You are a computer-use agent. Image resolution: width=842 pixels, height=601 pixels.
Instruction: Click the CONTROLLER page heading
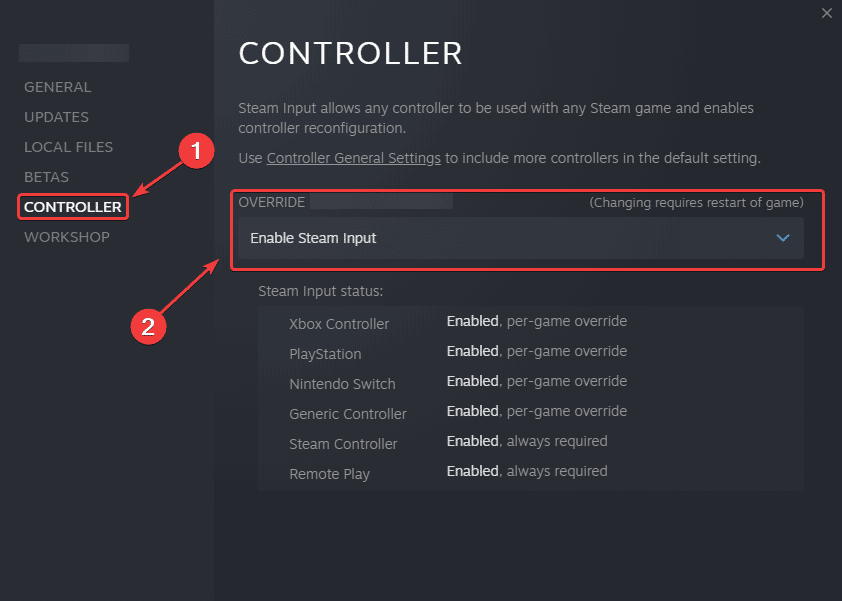coord(350,53)
